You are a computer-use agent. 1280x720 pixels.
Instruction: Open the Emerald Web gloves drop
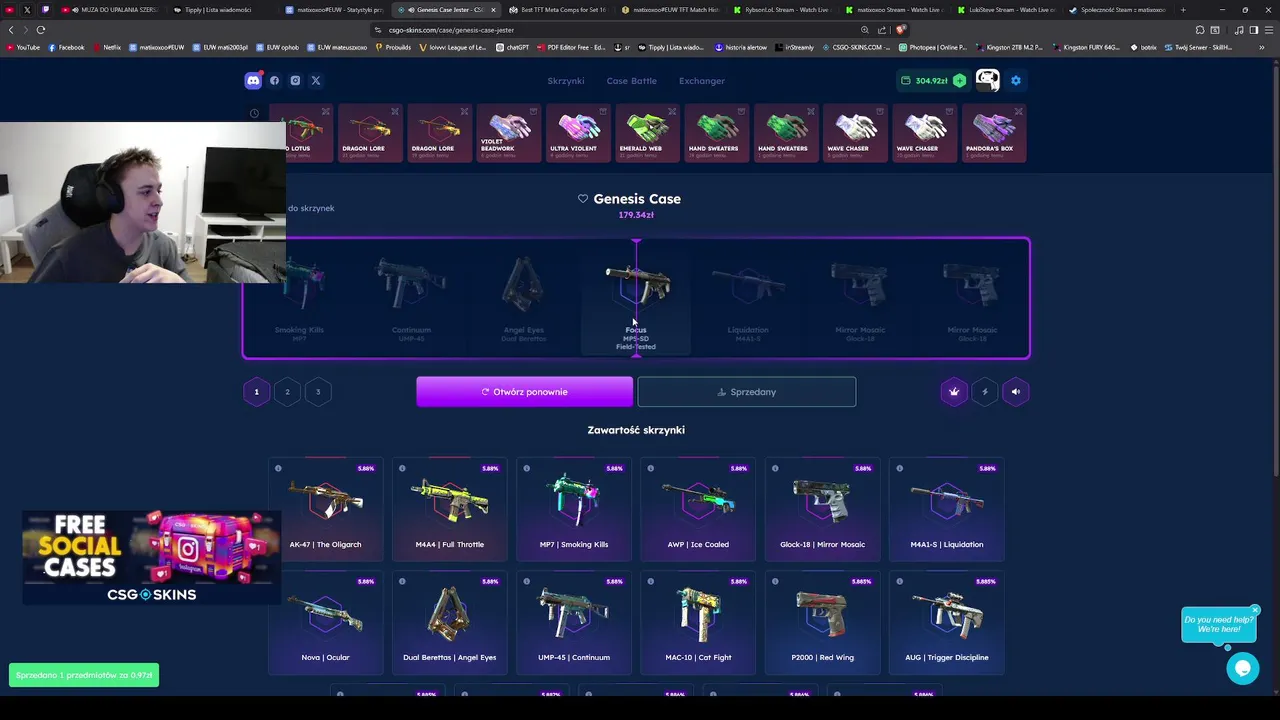pos(647,133)
